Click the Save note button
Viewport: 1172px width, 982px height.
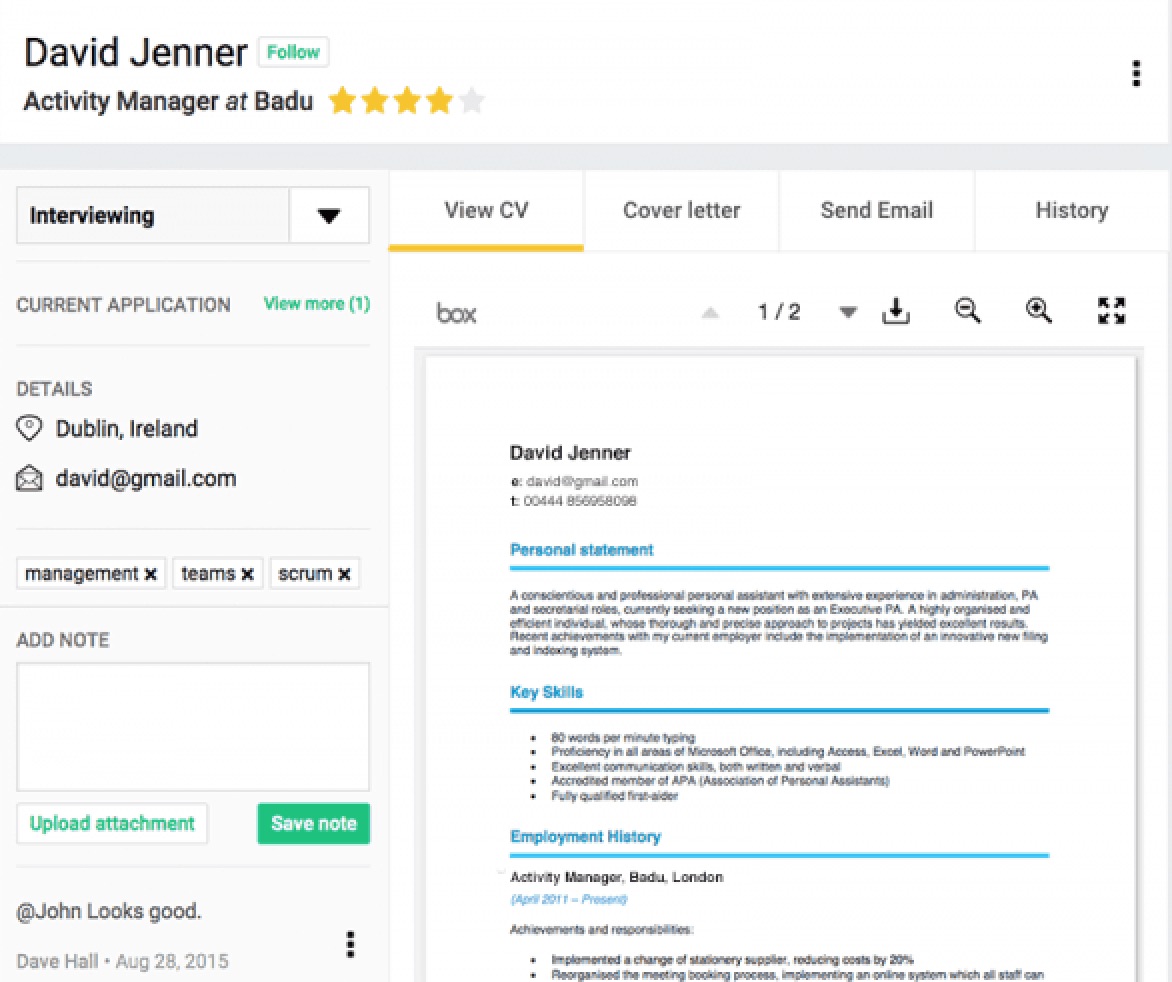[313, 824]
